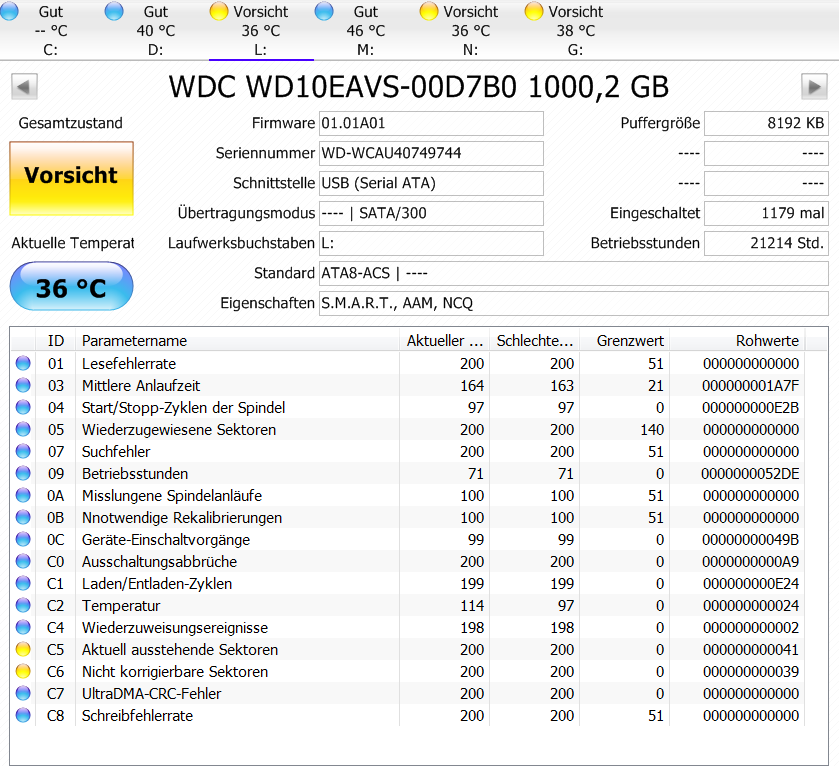
Task: Click the Laufwerksbuchstaben field L:
Action: coord(431,243)
